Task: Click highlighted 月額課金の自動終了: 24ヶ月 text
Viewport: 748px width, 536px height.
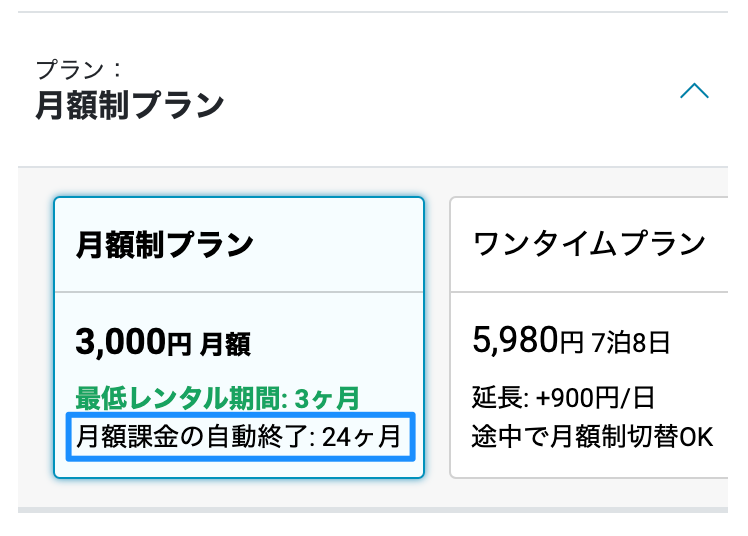Action: coord(240,437)
